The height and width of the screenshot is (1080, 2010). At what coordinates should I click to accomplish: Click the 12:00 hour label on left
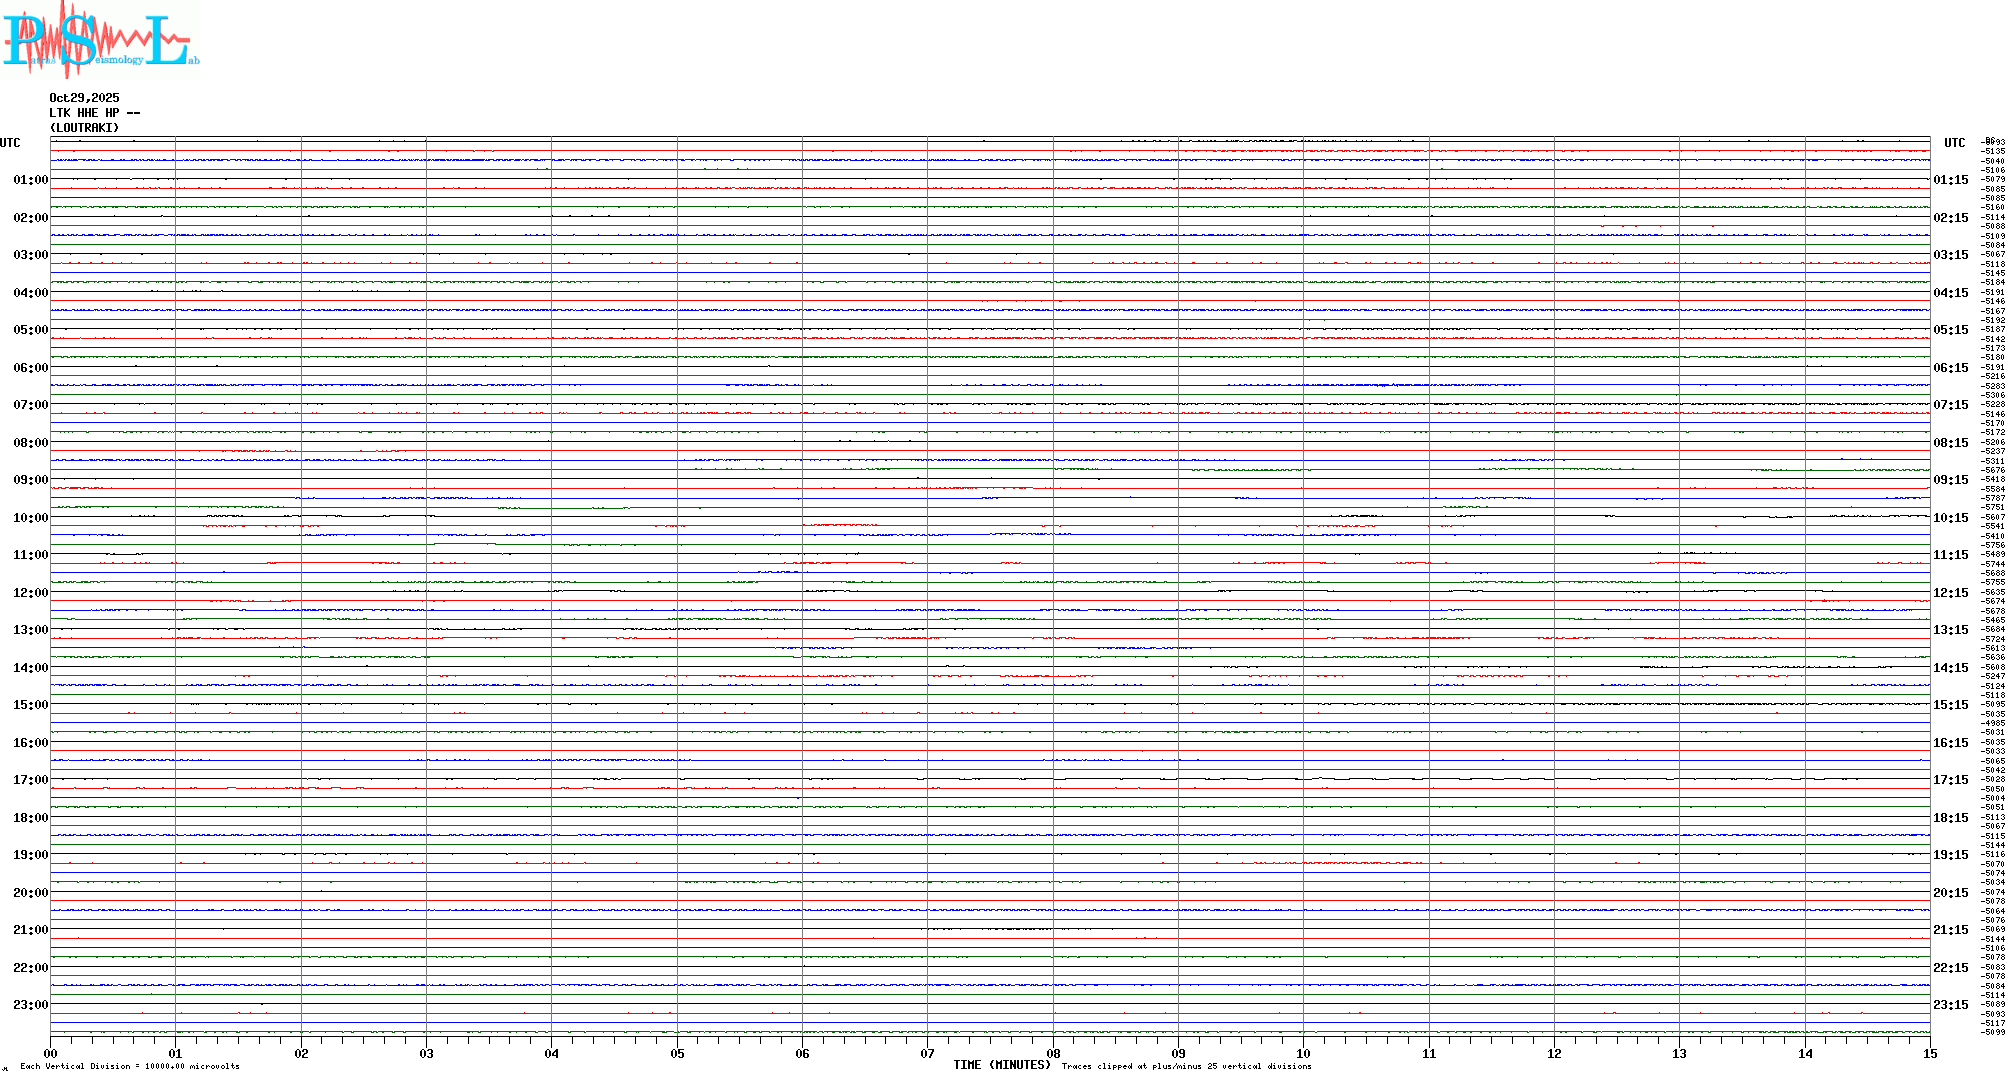coord(30,593)
